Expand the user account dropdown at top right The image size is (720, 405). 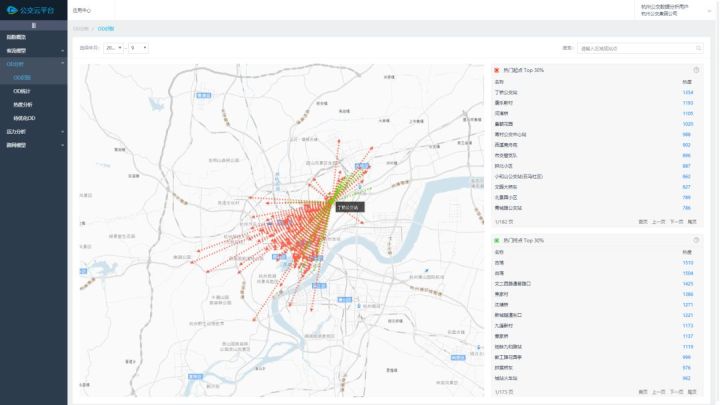[x=709, y=11]
